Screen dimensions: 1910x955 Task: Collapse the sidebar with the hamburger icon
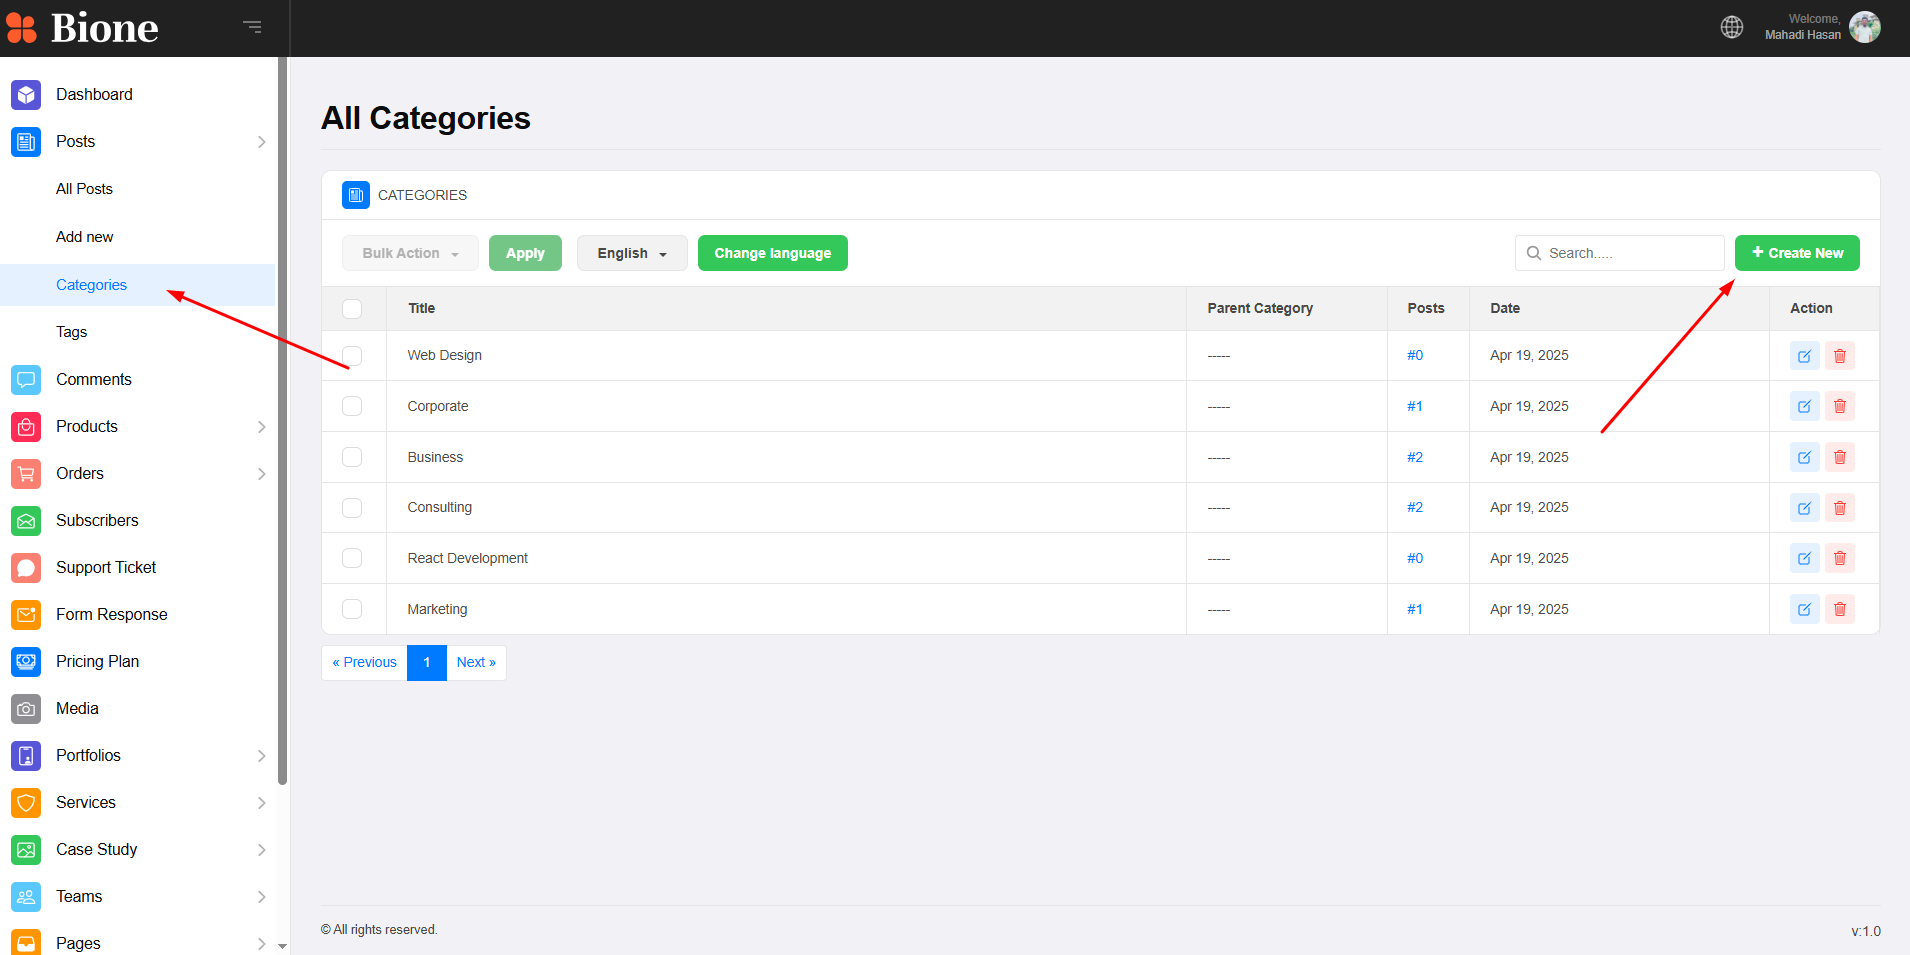click(252, 27)
